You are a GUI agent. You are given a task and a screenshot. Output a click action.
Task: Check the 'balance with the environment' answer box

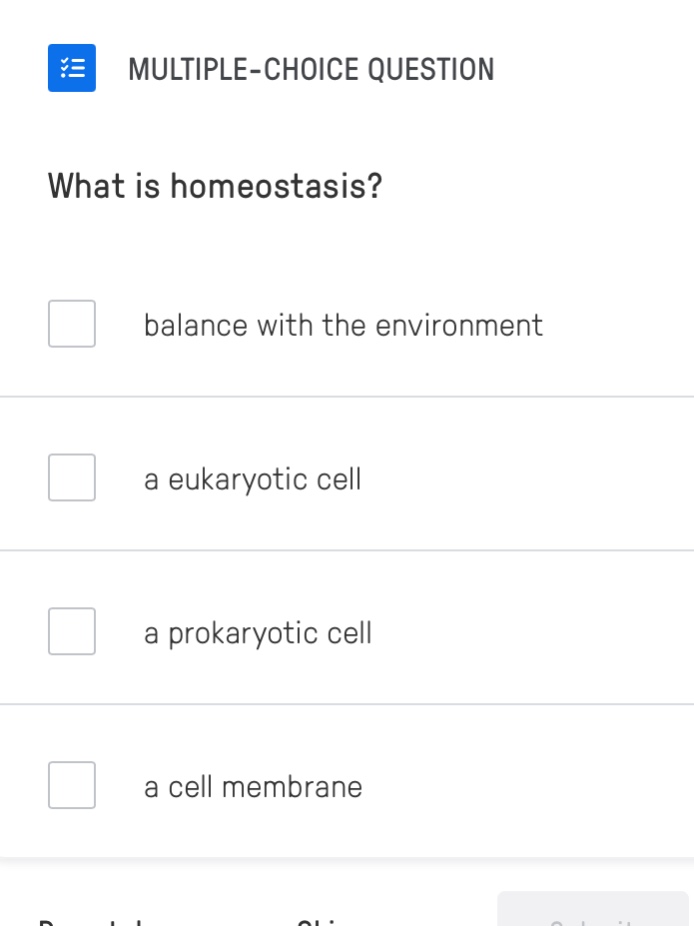pos(71,323)
